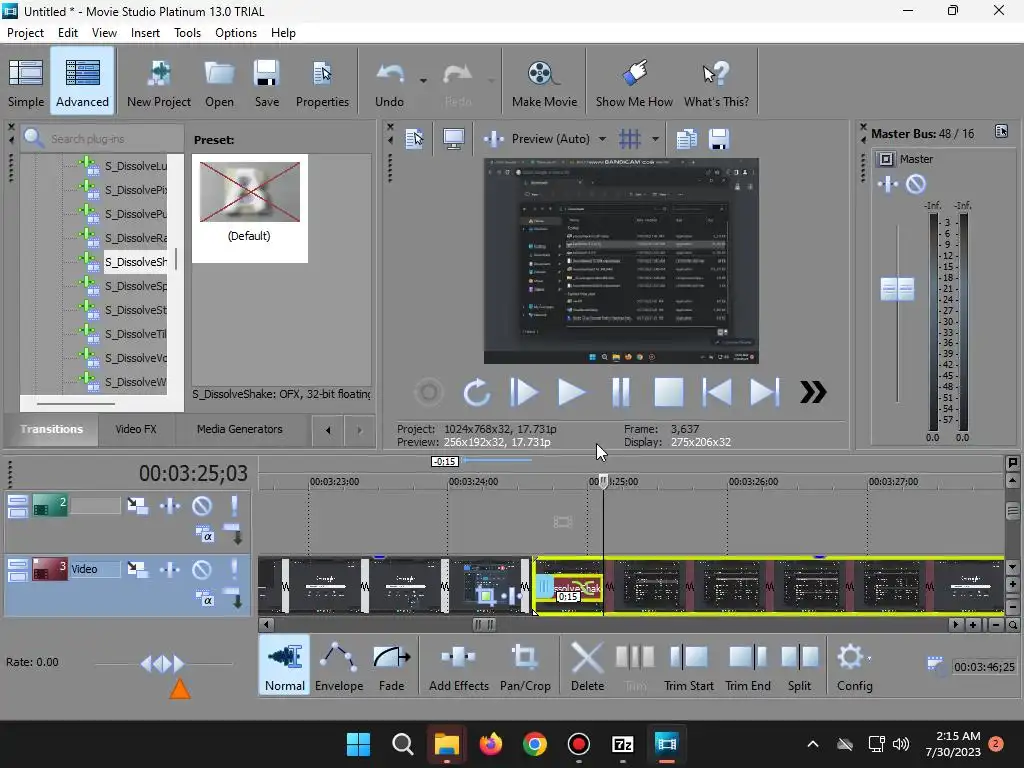1024x768 pixels.
Task: Open overlays grid dropdown arrow
Action: 654,139
